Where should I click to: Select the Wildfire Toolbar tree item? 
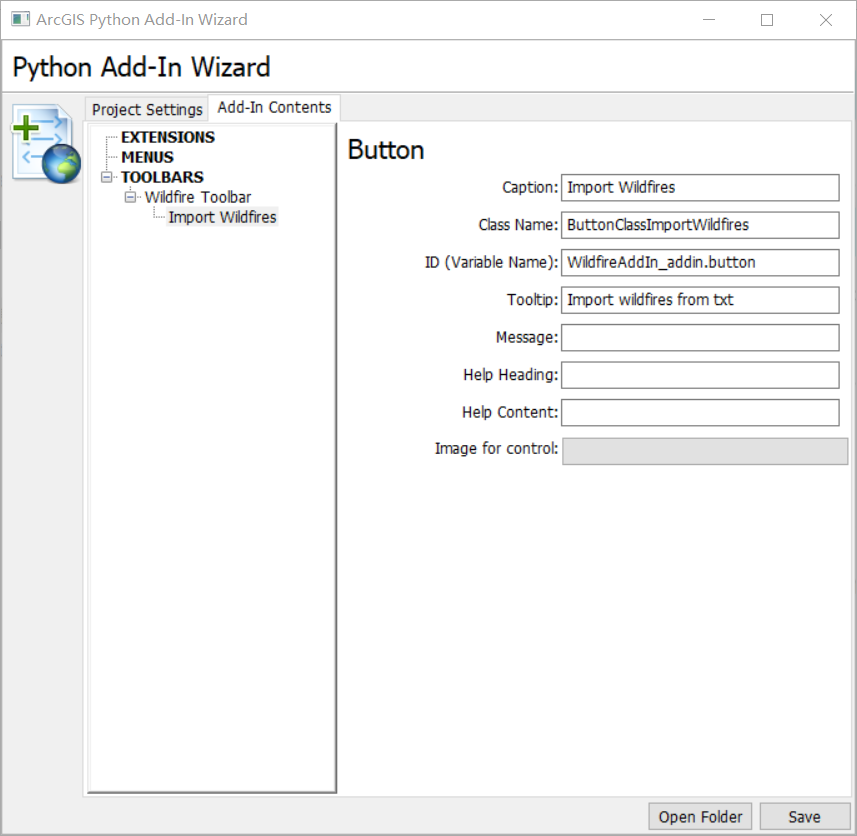(197, 197)
